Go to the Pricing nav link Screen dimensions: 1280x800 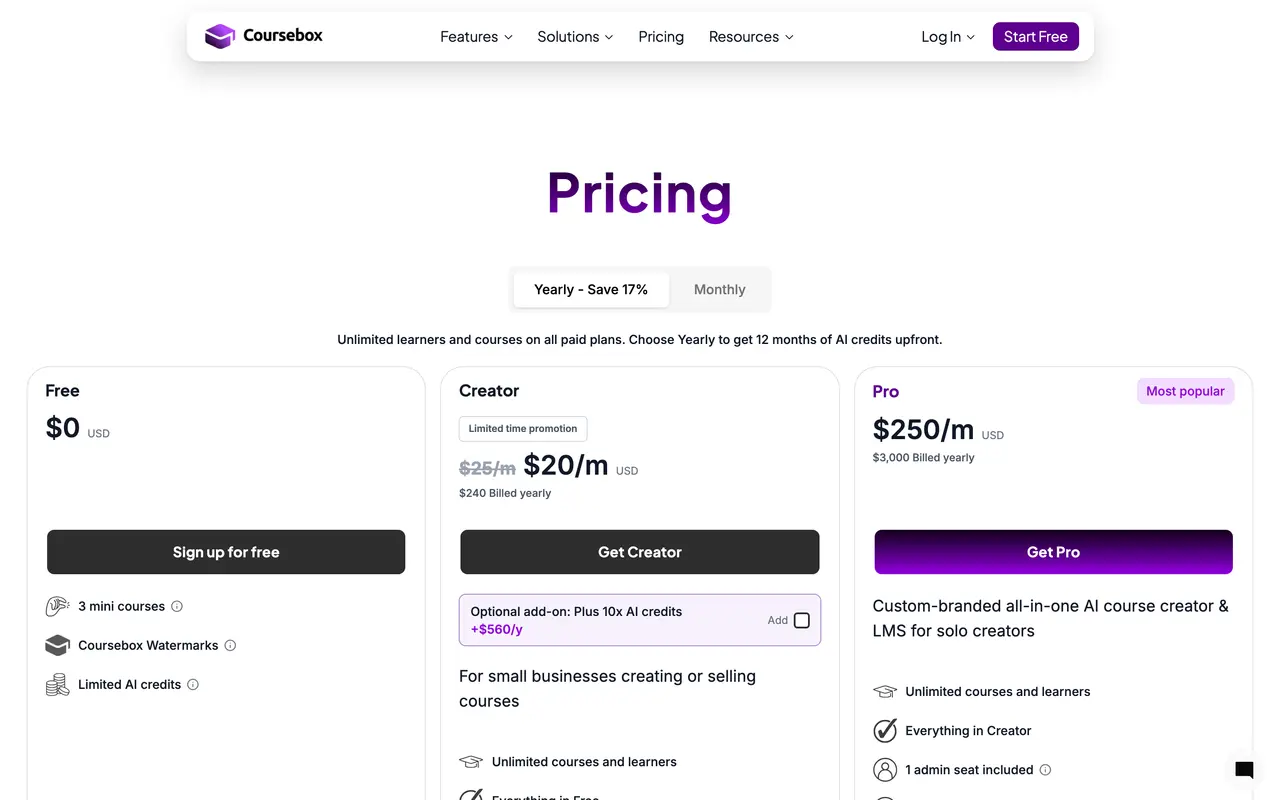pyautogui.click(x=661, y=37)
